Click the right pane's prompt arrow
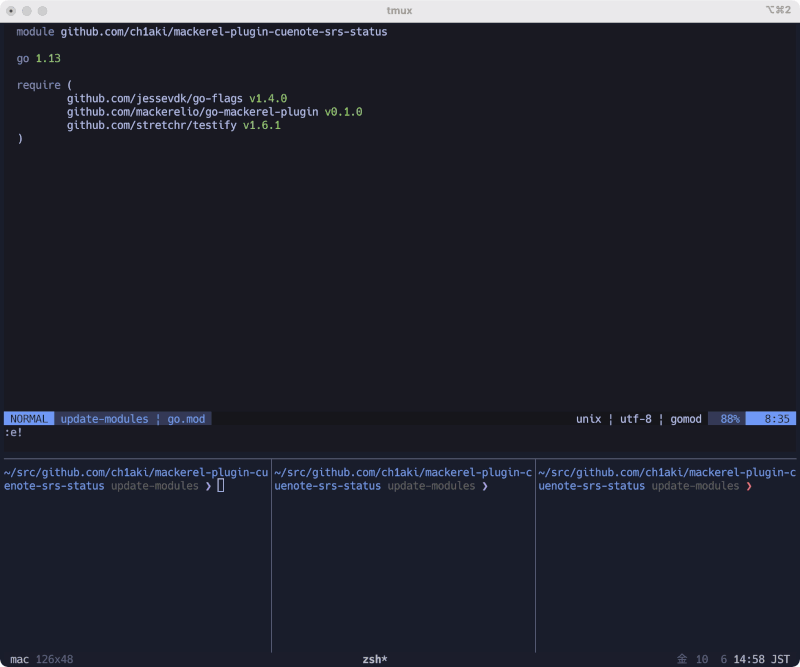The width and height of the screenshot is (800, 667). tap(750, 485)
